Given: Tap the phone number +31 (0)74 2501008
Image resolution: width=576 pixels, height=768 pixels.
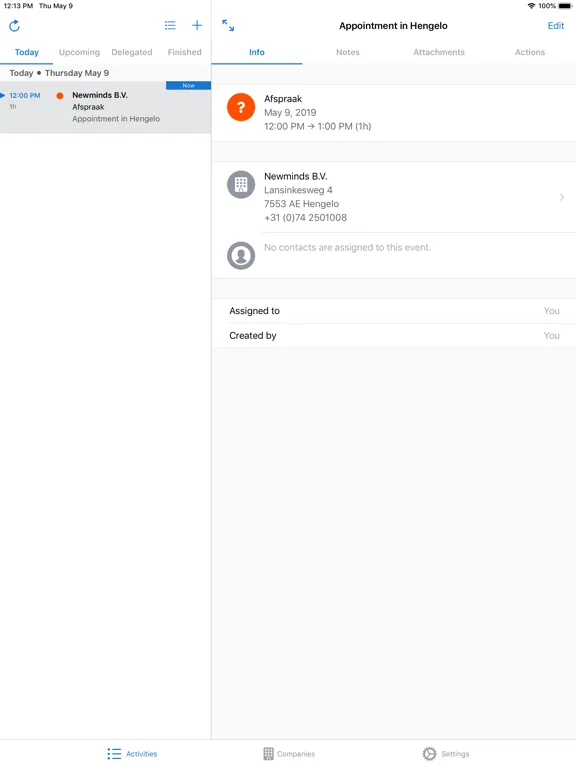Looking at the screenshot, I should point(306,217).
